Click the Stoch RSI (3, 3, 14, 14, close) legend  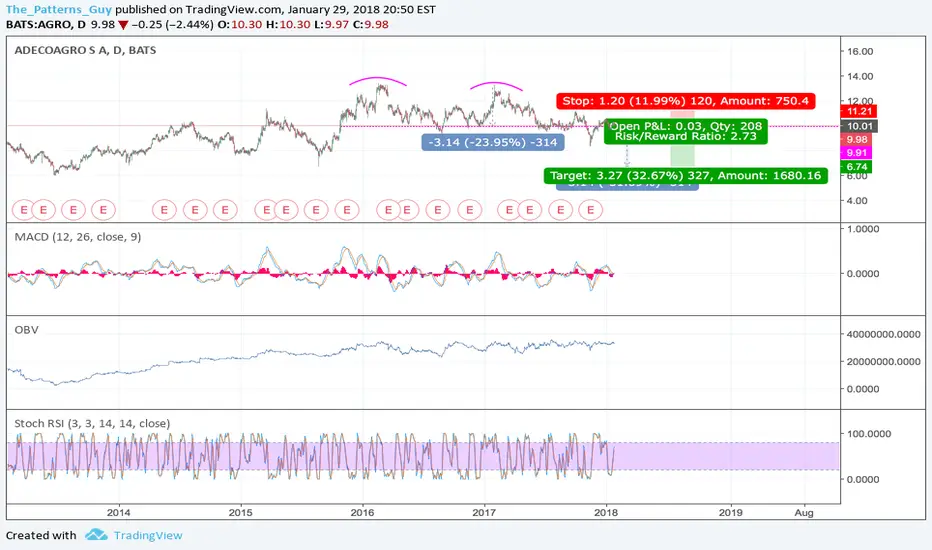(x=92, y=423)
